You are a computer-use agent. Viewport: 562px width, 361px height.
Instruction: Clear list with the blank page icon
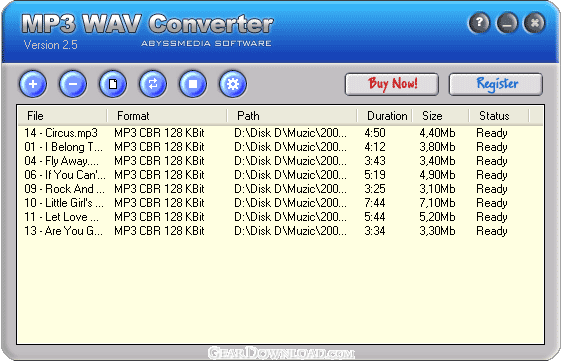(x=113, y=84)
